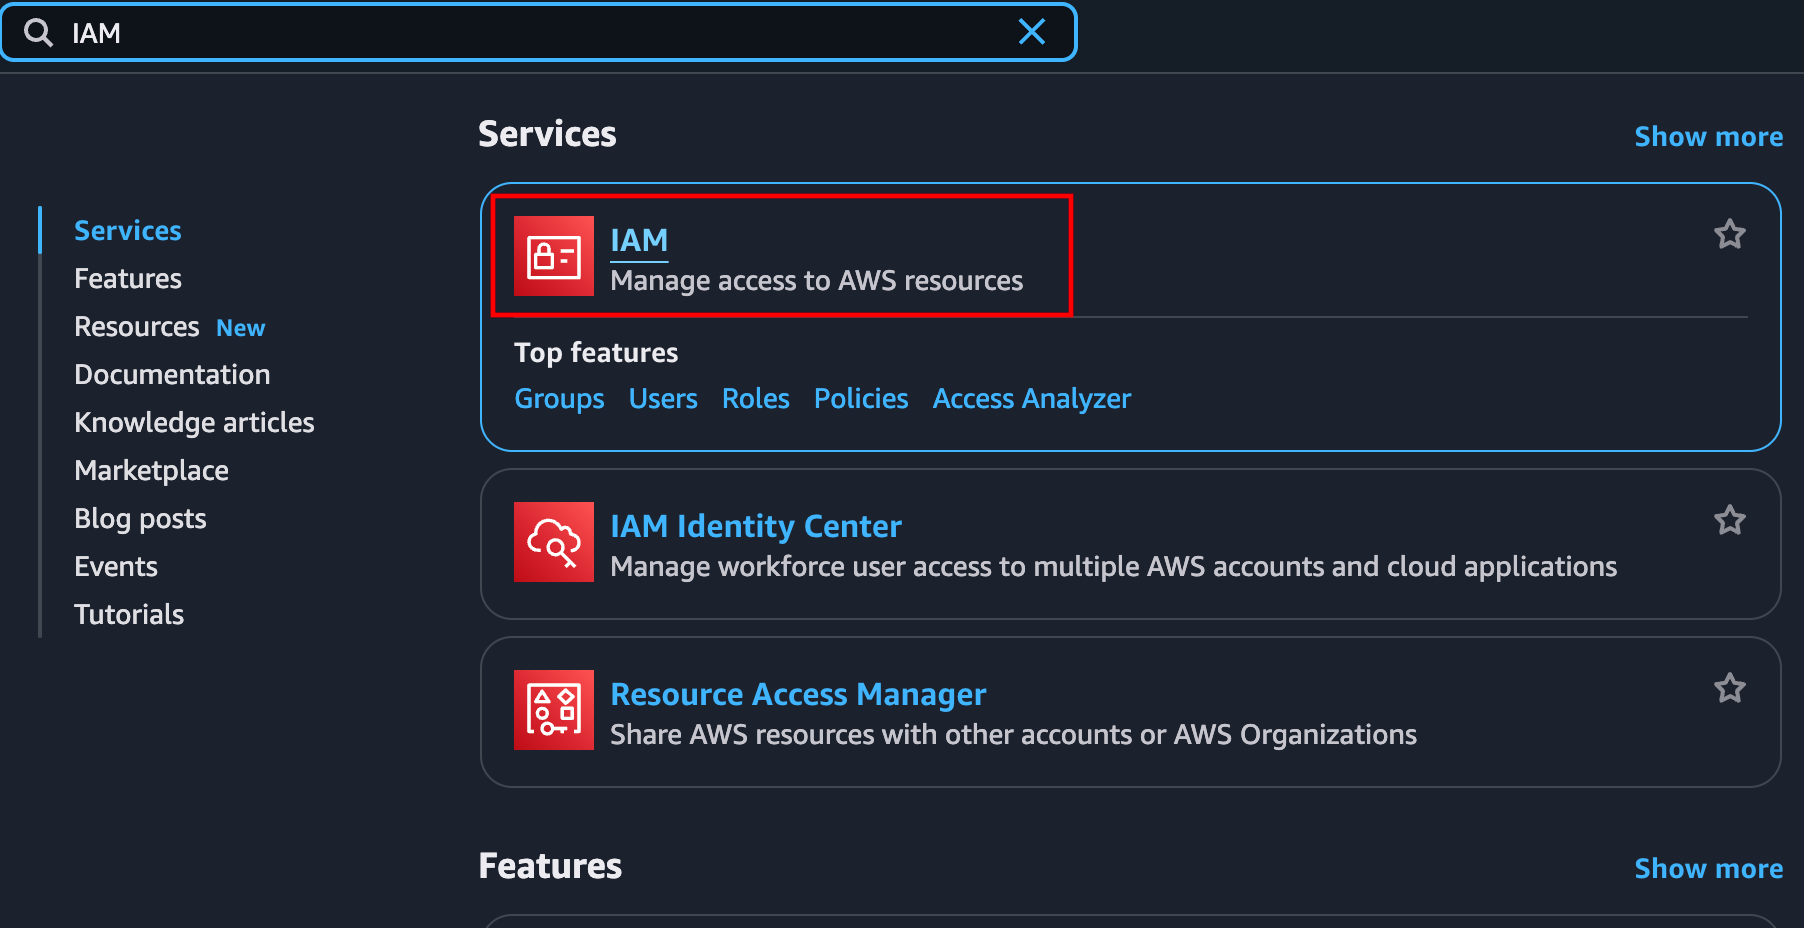The image size is (1804, 928).
Task: Open IAM from the search results
Action: coord(640,239)
